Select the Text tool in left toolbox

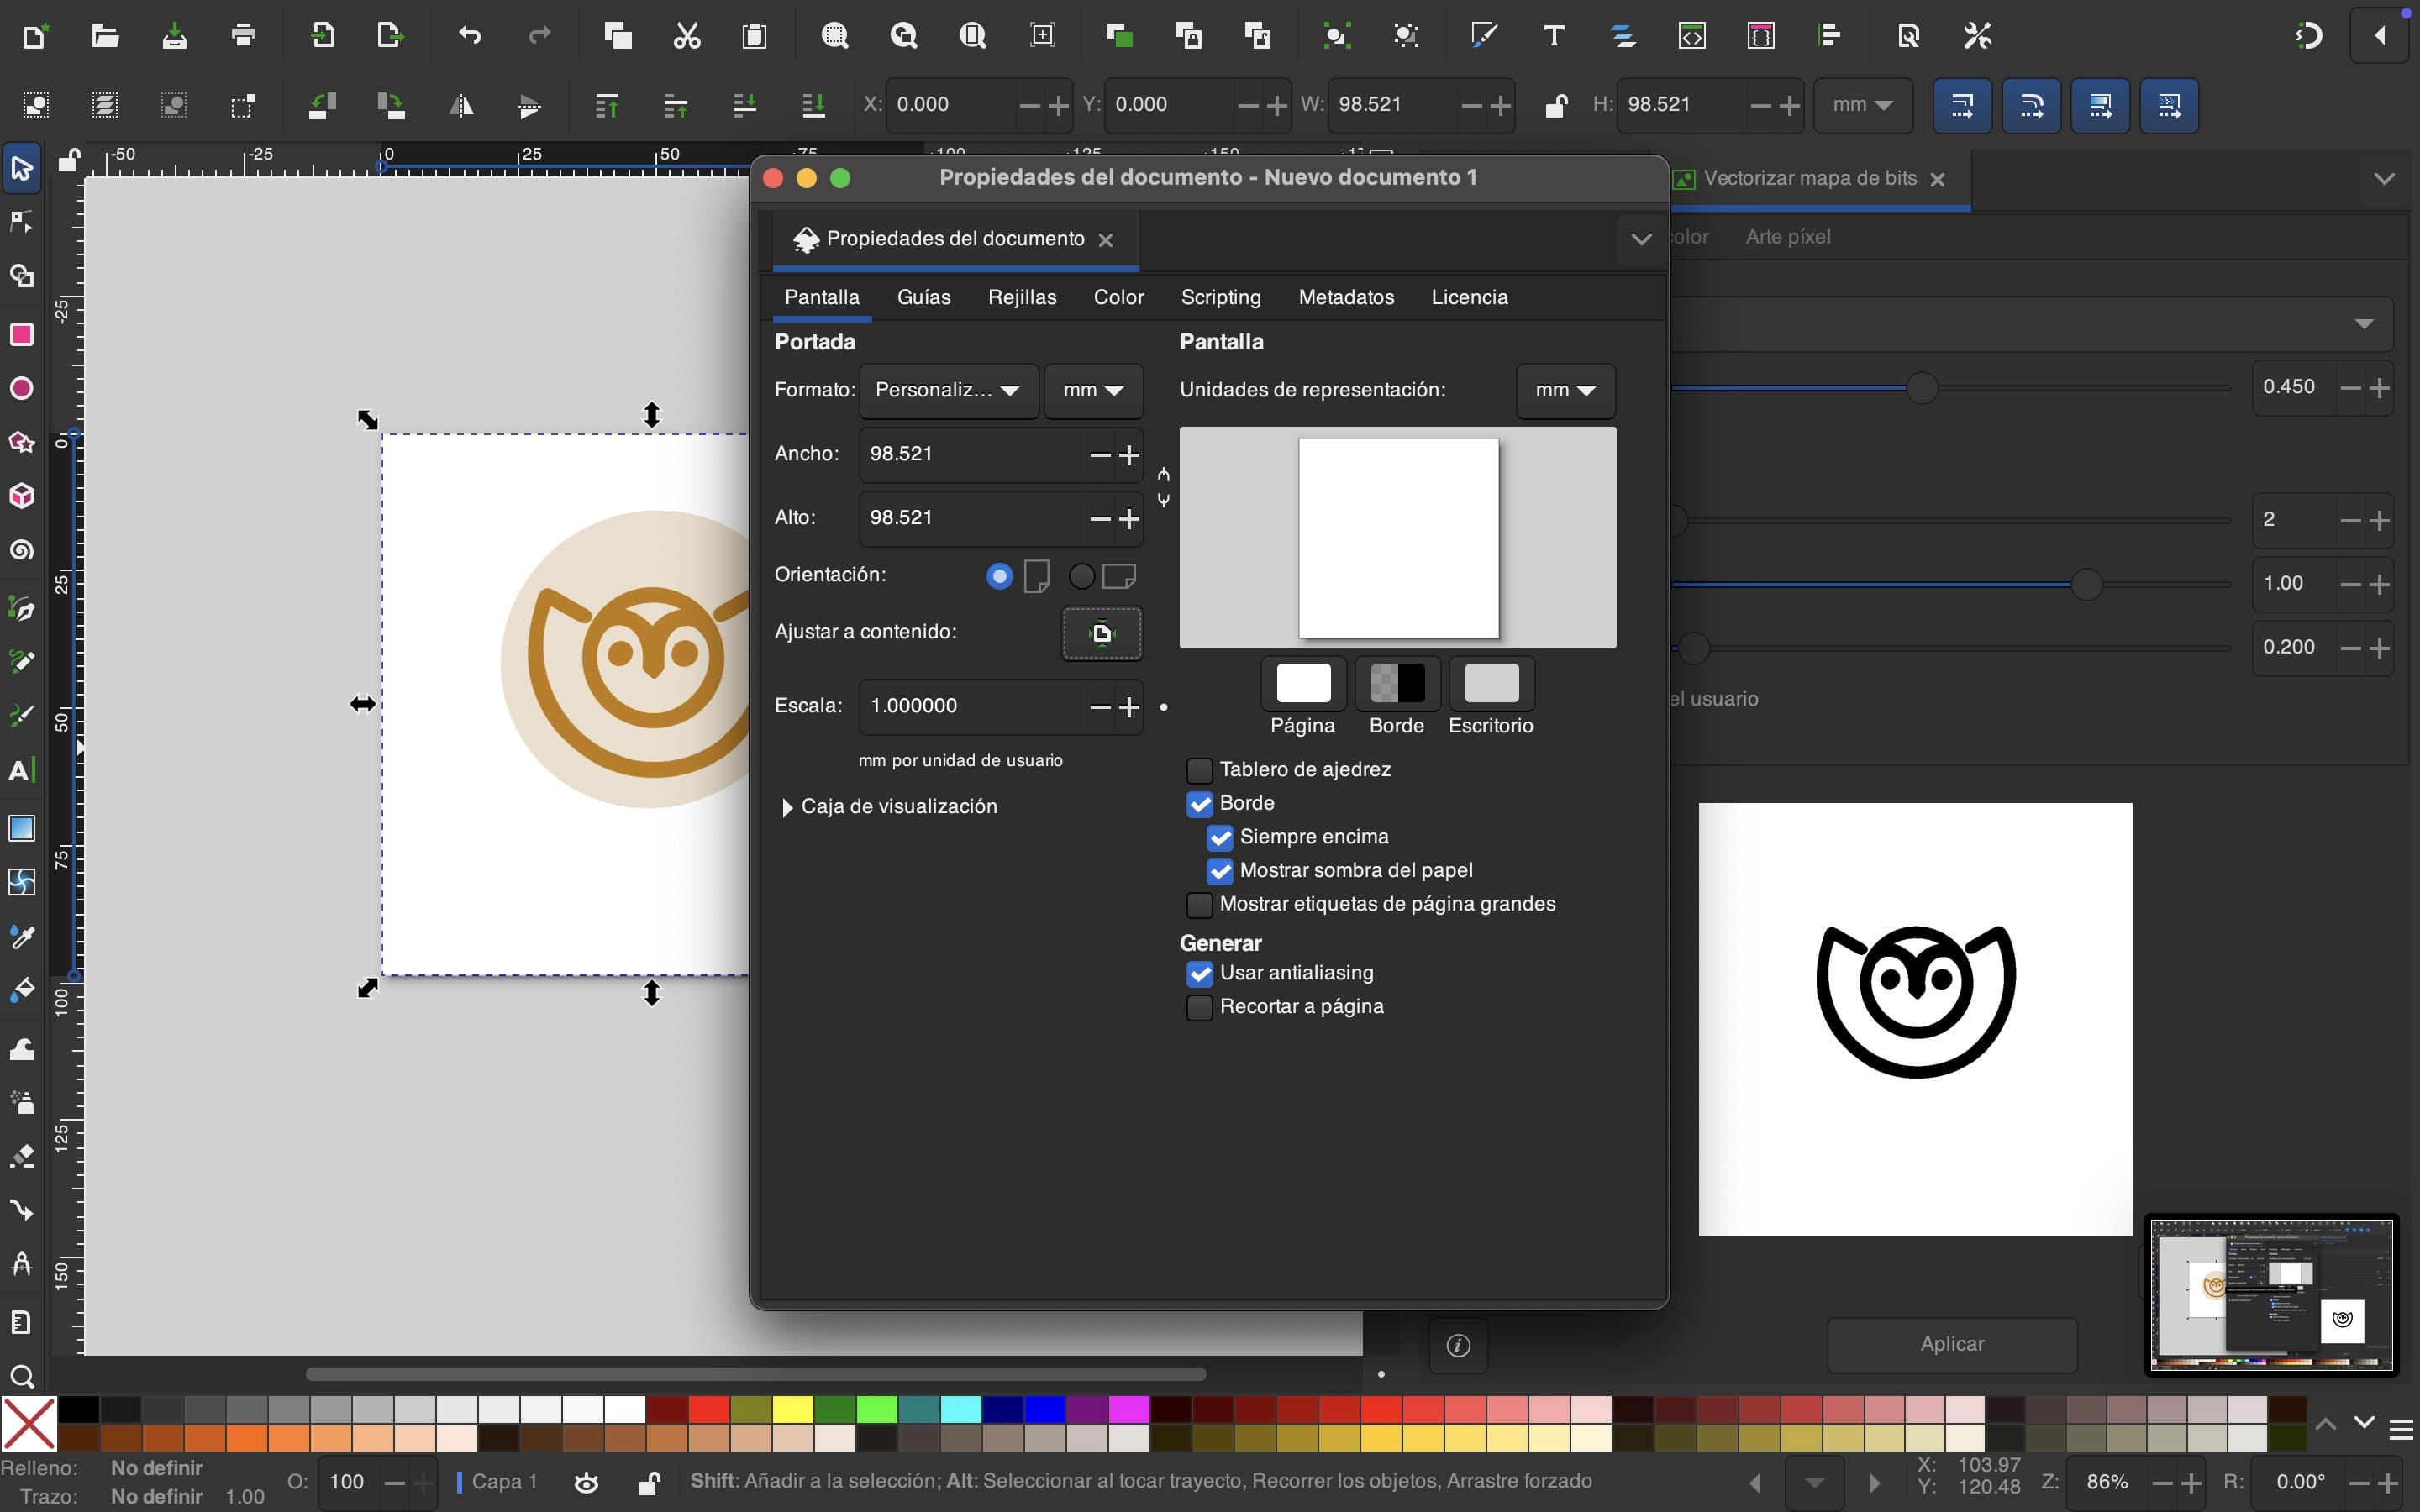(22, 770)
